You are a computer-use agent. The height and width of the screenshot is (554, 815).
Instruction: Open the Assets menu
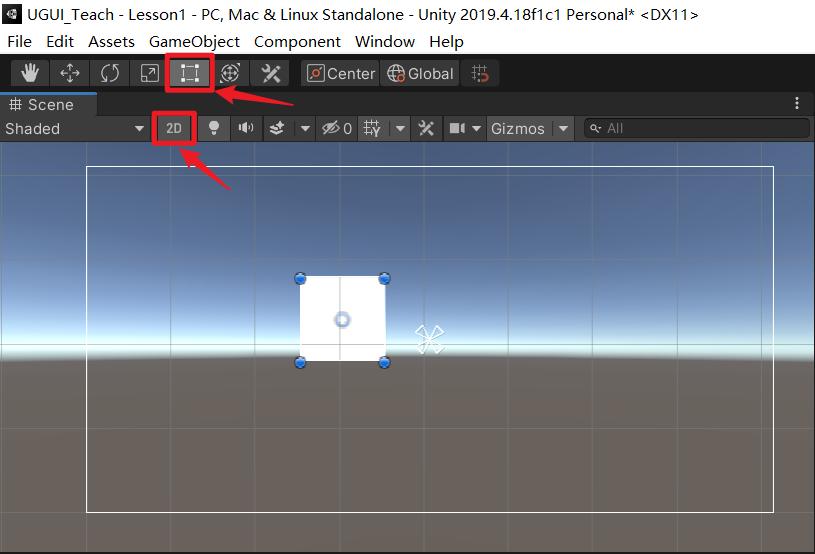(x=111, y=42)
